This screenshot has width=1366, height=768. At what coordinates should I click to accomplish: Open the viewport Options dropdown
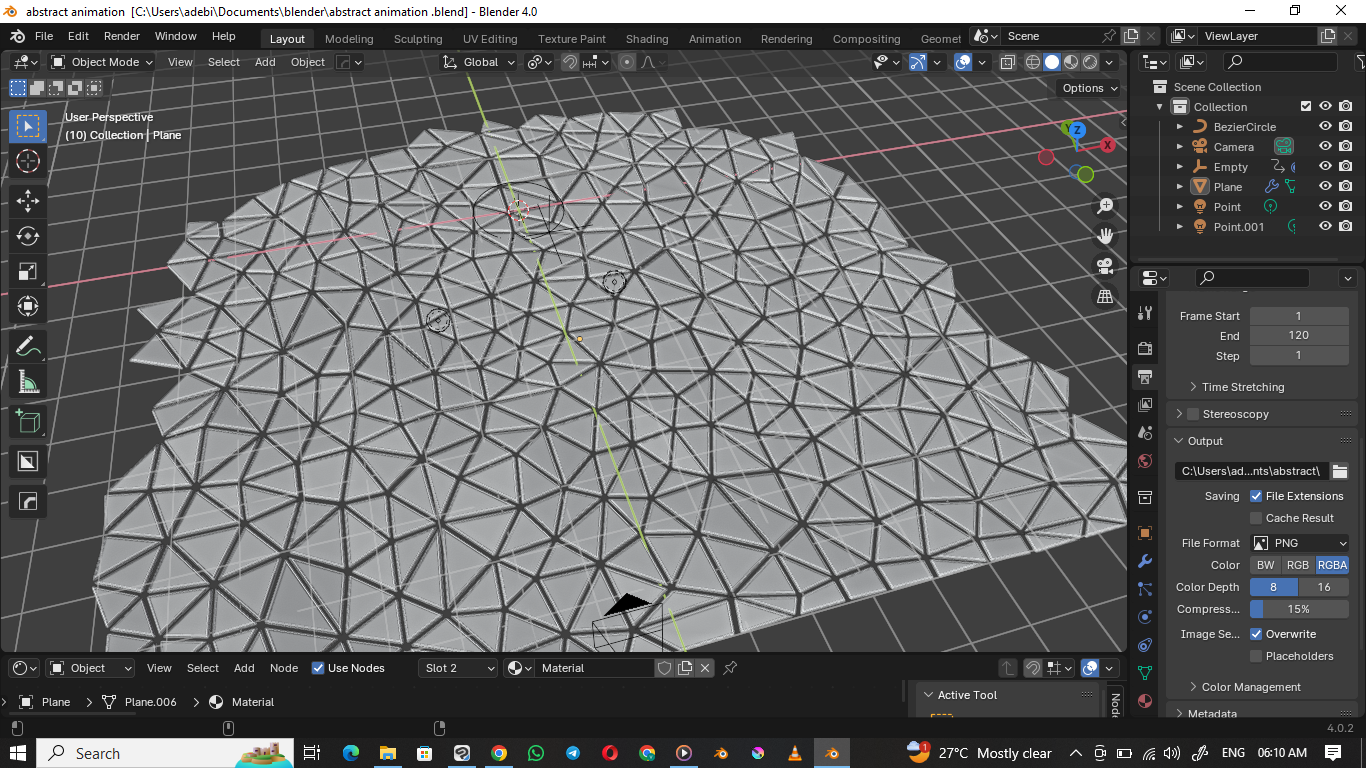(1090, 88)
